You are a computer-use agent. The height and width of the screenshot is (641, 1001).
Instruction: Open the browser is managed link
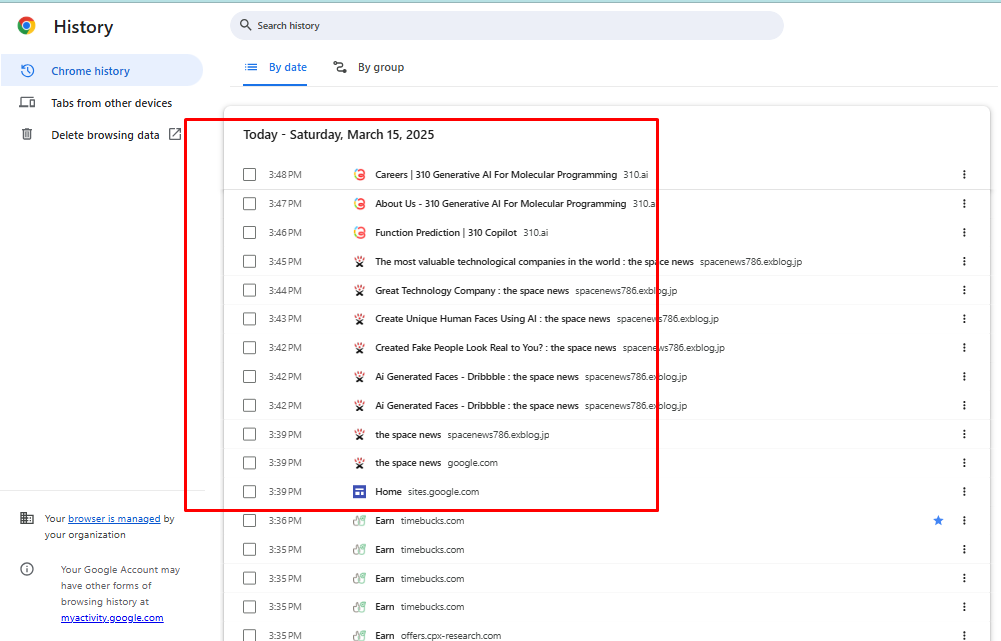(114, 518)
